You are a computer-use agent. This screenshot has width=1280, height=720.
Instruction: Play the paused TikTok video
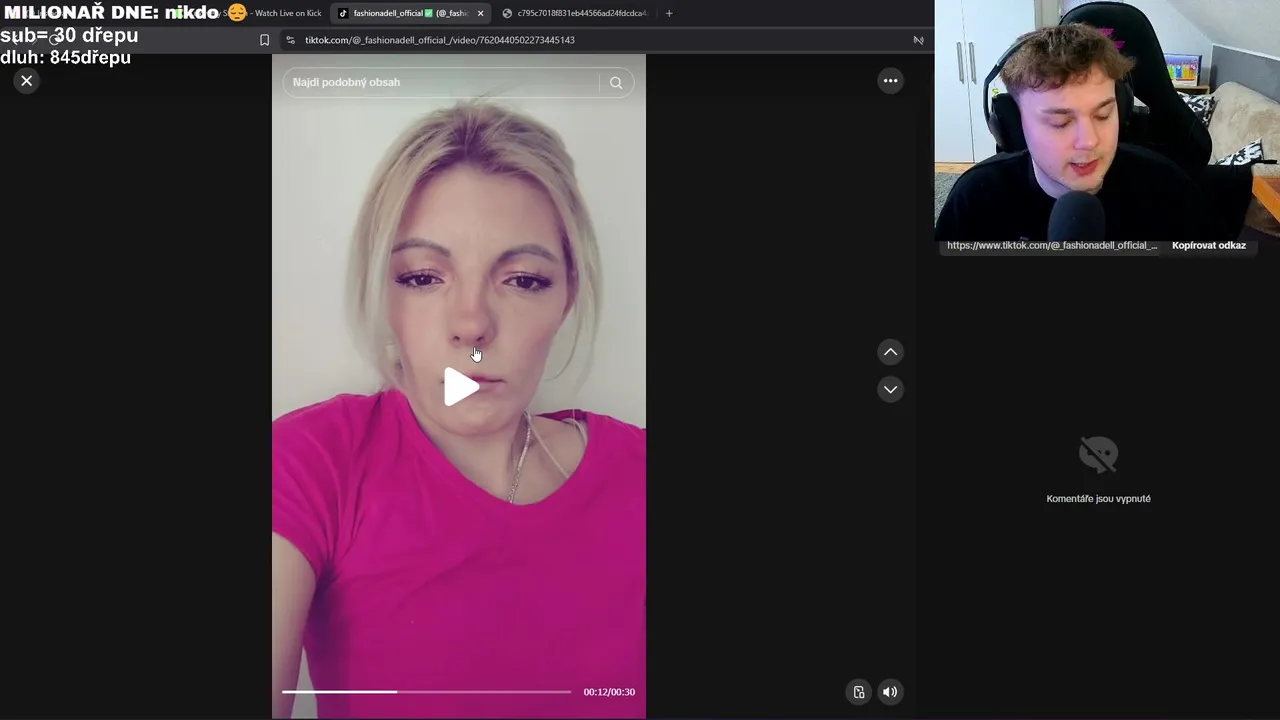pyautogui.click(x=460, y=387)
